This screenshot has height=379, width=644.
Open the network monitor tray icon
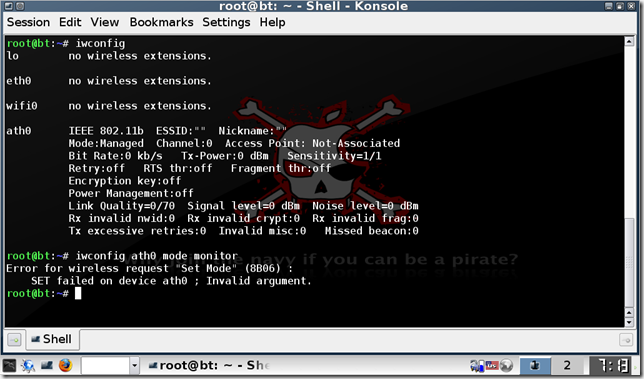[477, 365]
